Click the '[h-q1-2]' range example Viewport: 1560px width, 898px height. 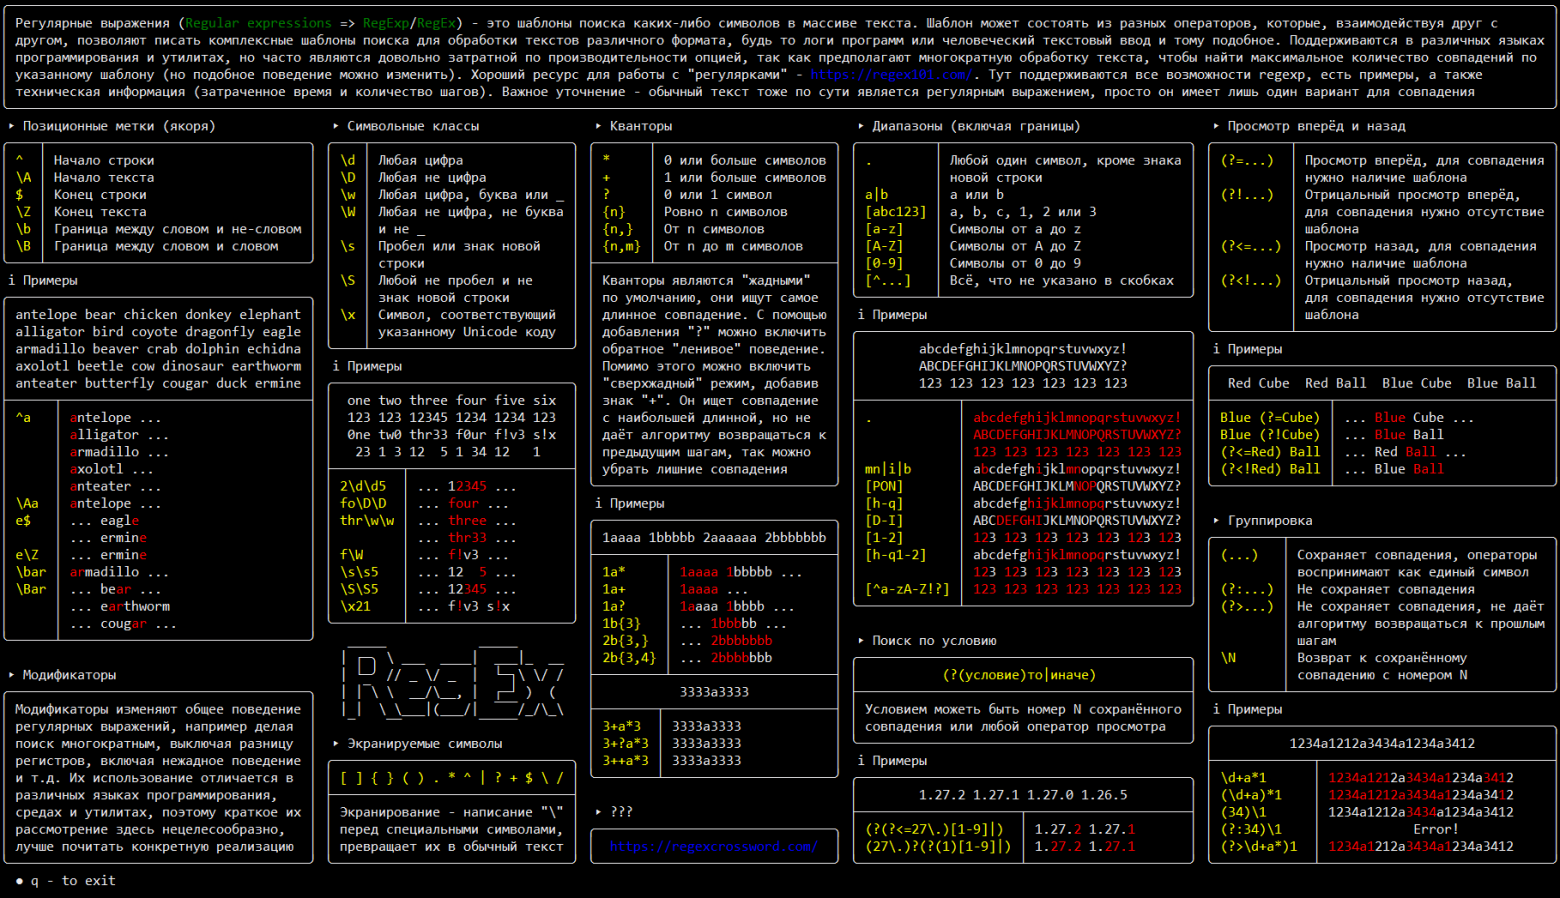896,555
